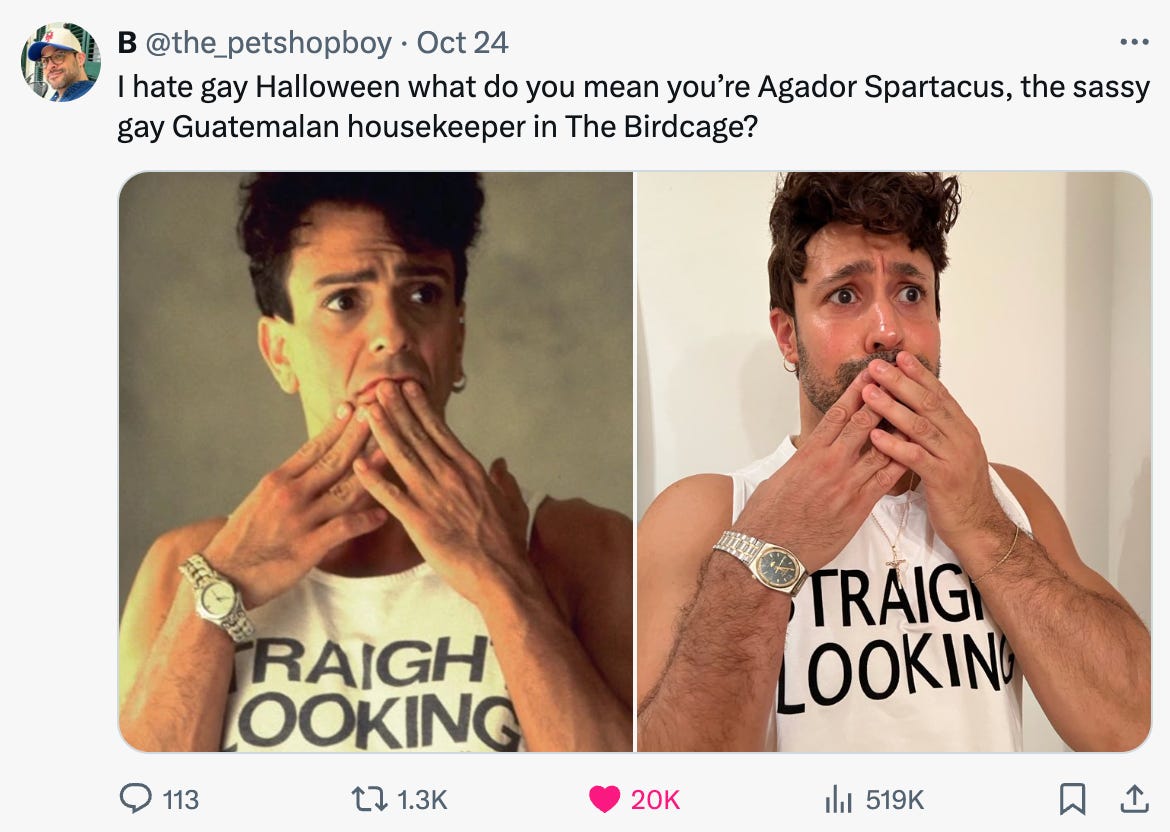Open the @the_petshopboy handle link
This screenshot has height=832, width=1170.
[268, 43]
